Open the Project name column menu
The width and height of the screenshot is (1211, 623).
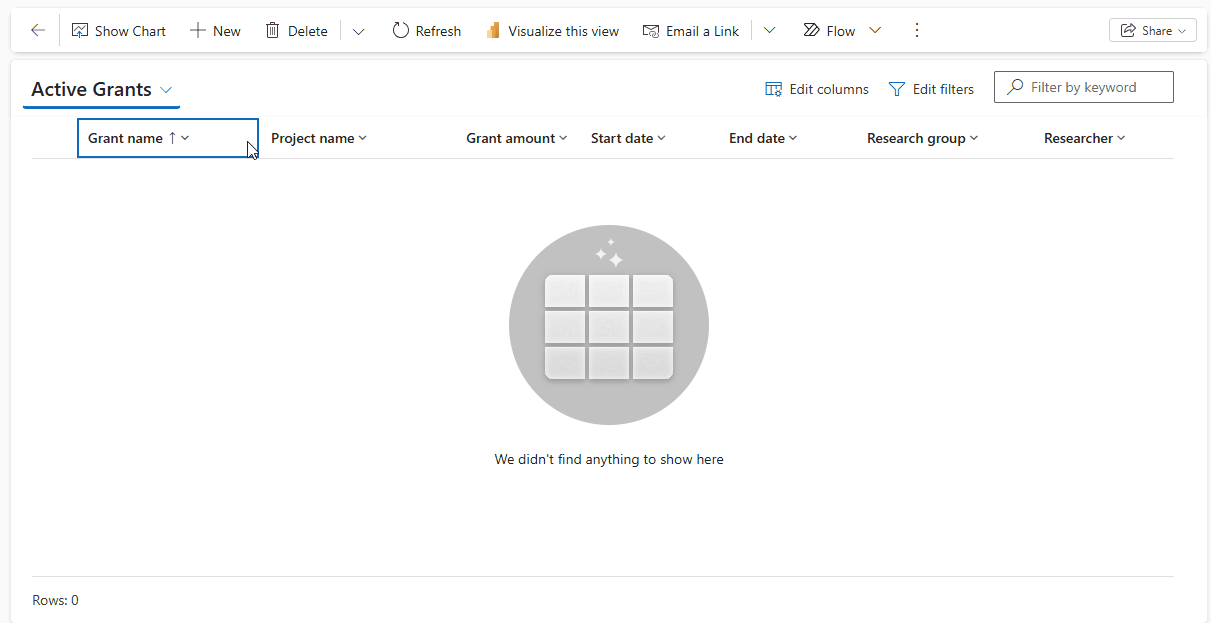tap(319, 138)
